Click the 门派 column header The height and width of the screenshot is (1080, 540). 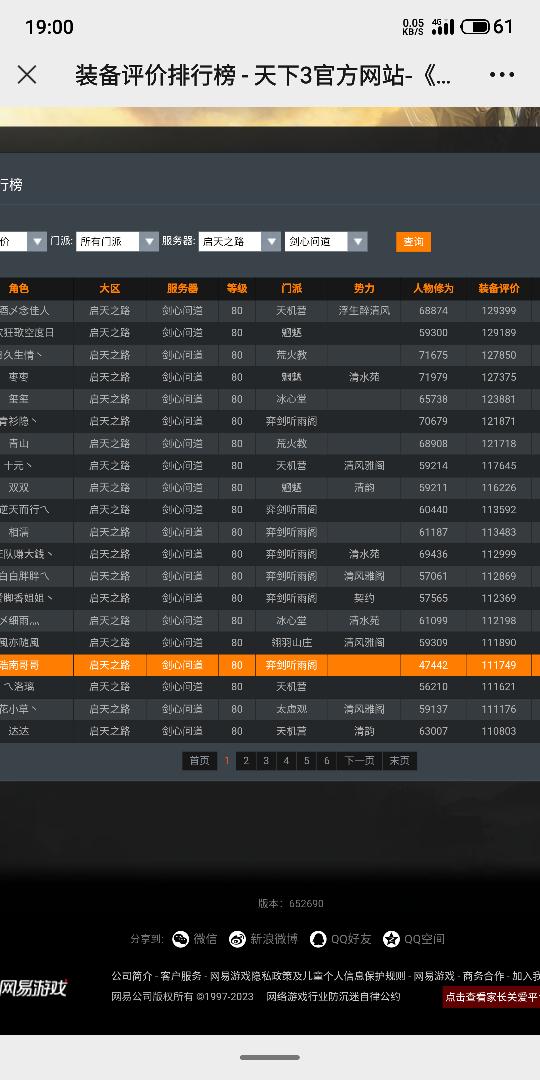click(x=291, y=289)
